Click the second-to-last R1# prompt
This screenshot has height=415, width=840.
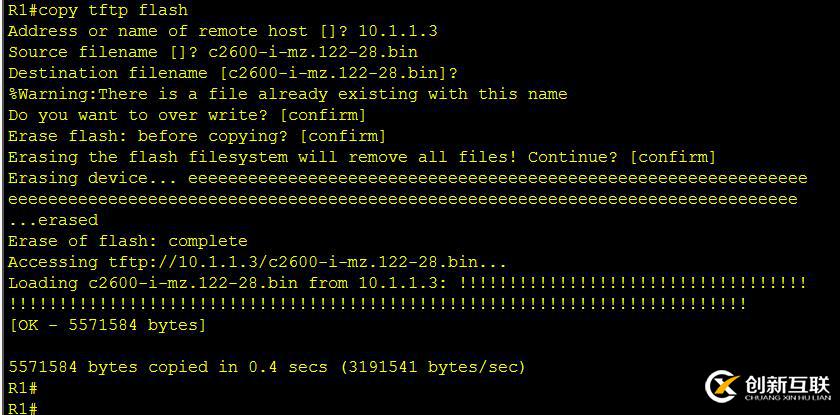(22, 388)
